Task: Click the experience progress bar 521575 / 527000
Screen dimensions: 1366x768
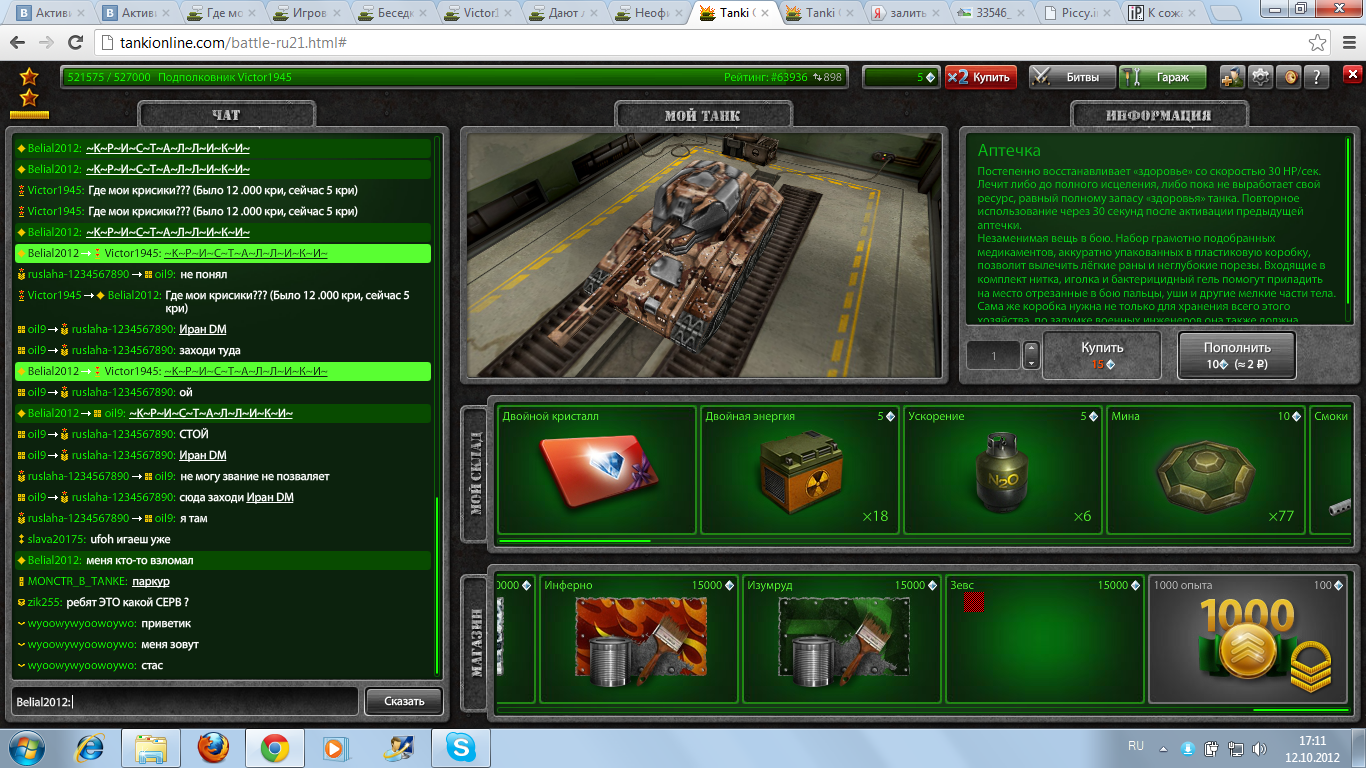Action: pyautogui.click(x=454, y=77)
